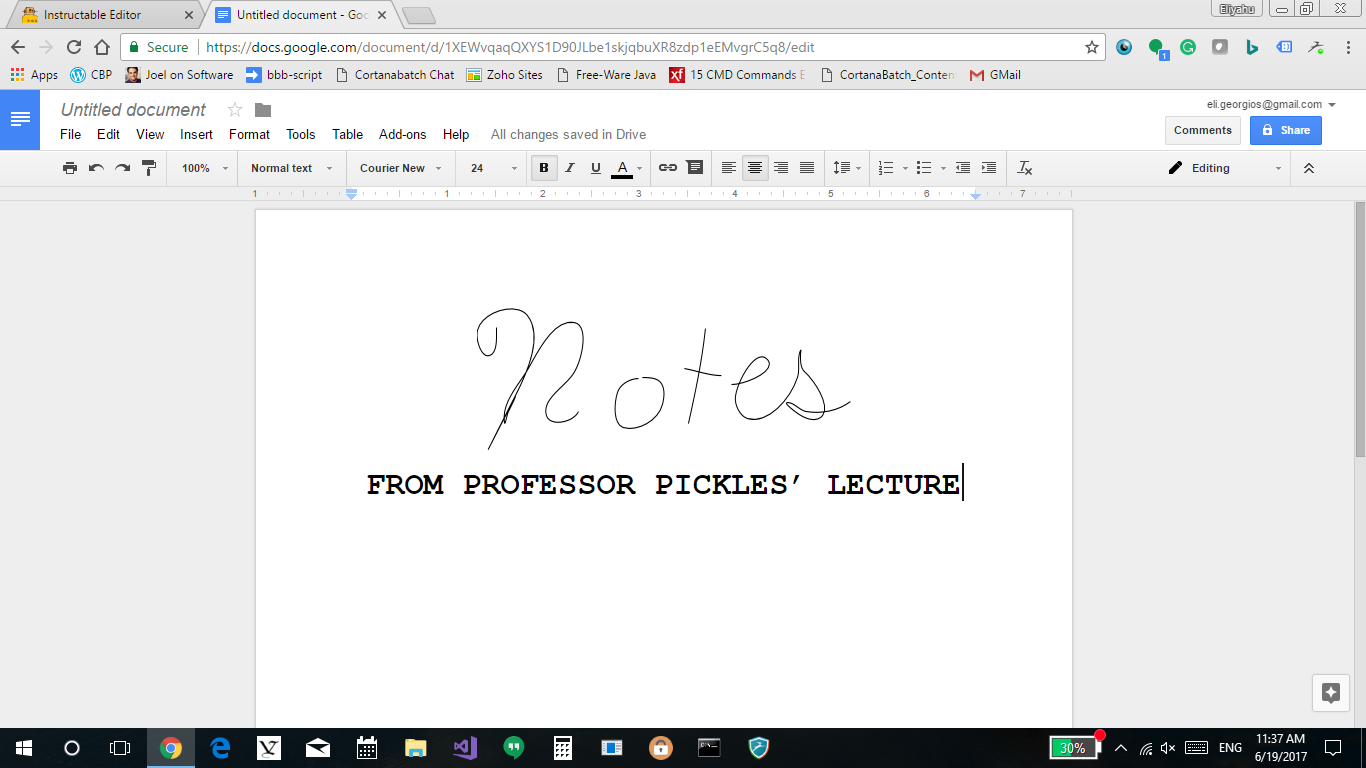1366x768 pixels.
Task: Open the 100% zoom dropdown
Action: [x=204, y=168]
